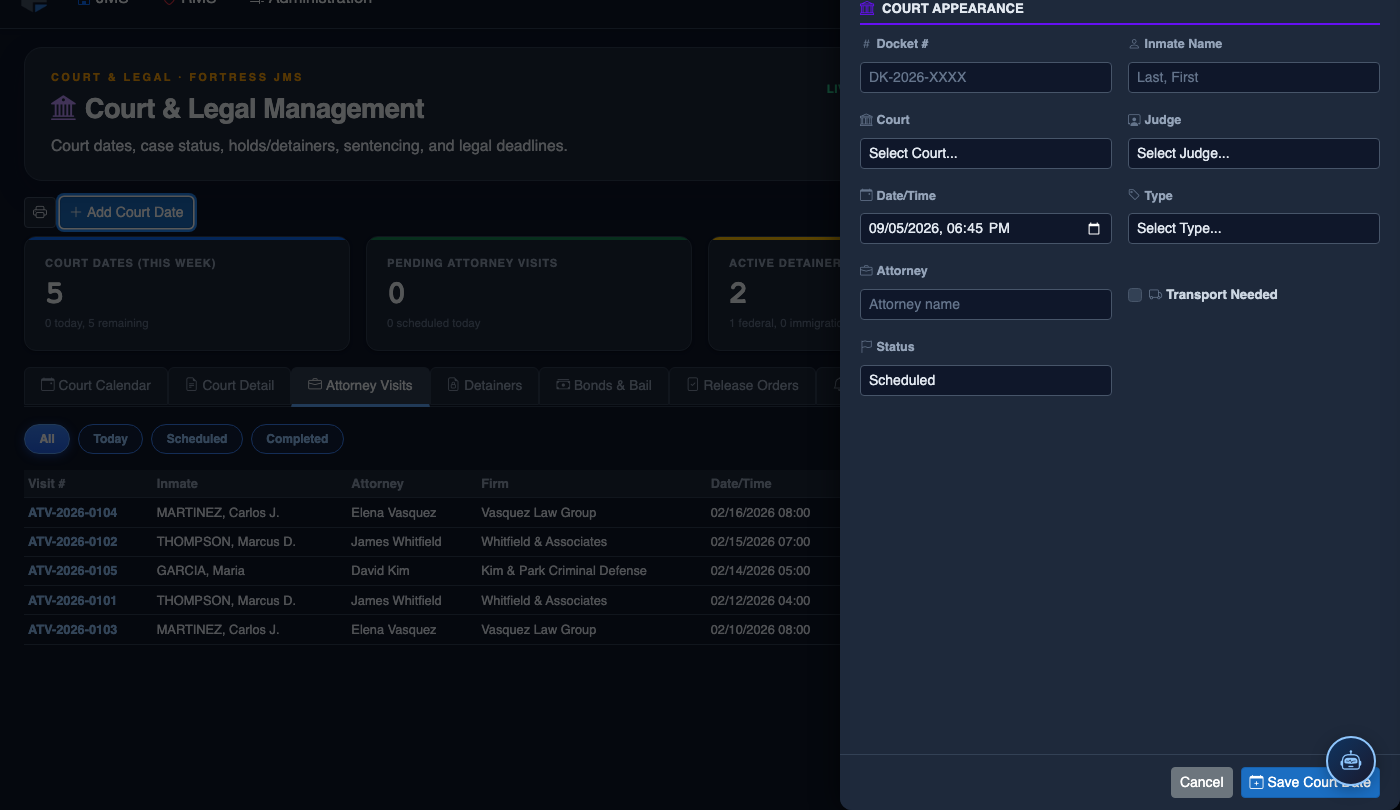The width and height of the screenshot is (1400, 810).
Task: Open the AI assistant robot icon
Action: pos(1351,760)
